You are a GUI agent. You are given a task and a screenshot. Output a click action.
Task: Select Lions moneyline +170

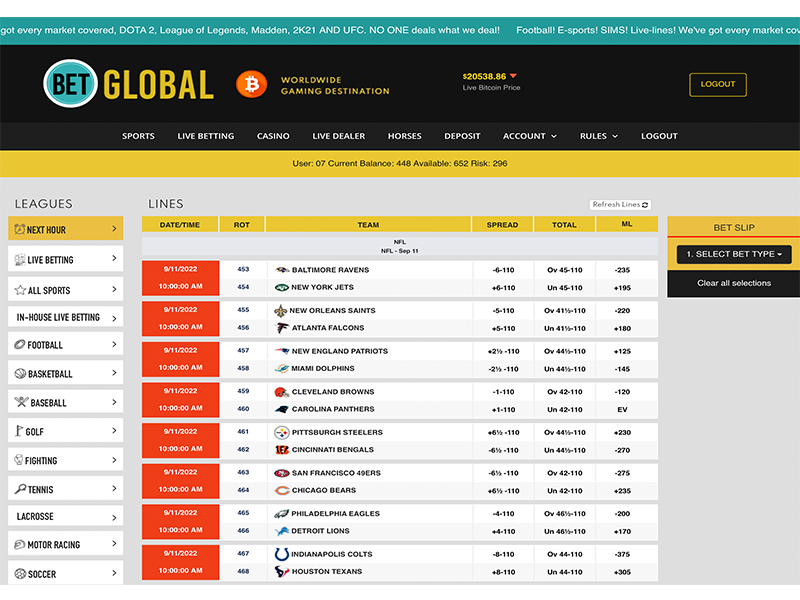point(622,532)
